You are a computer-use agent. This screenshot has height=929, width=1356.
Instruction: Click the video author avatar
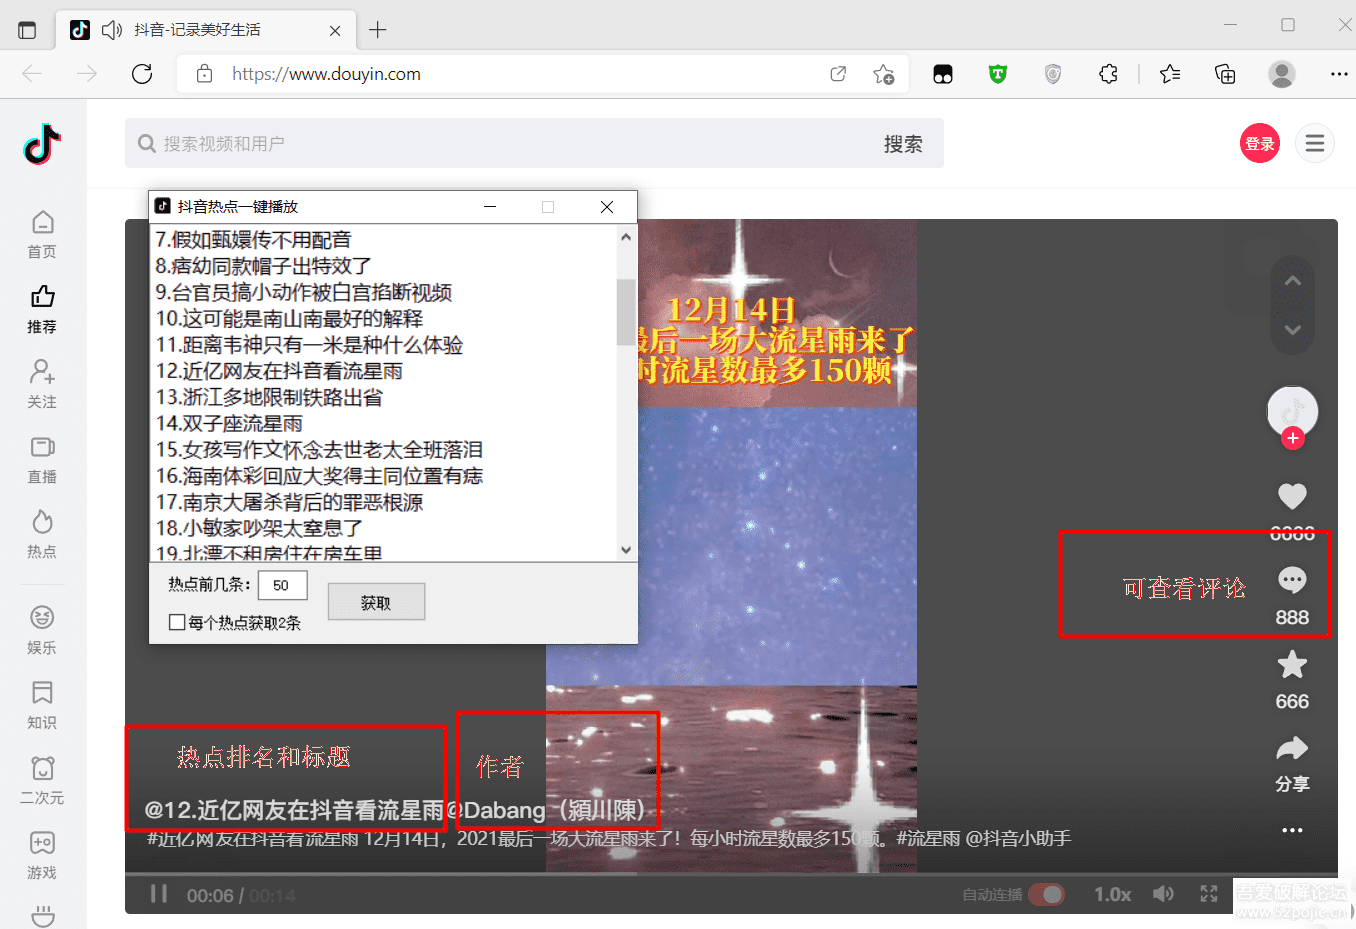pyautogui.click(x=1292, y=411)
